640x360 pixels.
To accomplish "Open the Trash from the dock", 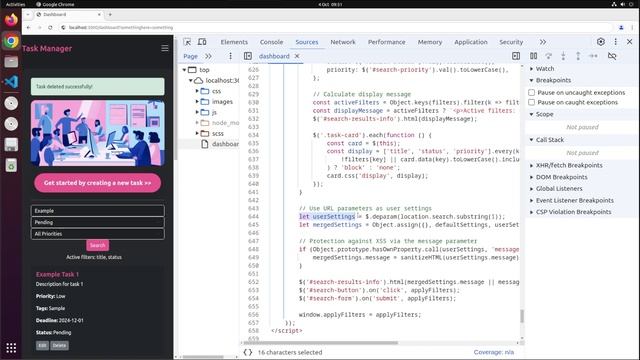I will [11, 165].
